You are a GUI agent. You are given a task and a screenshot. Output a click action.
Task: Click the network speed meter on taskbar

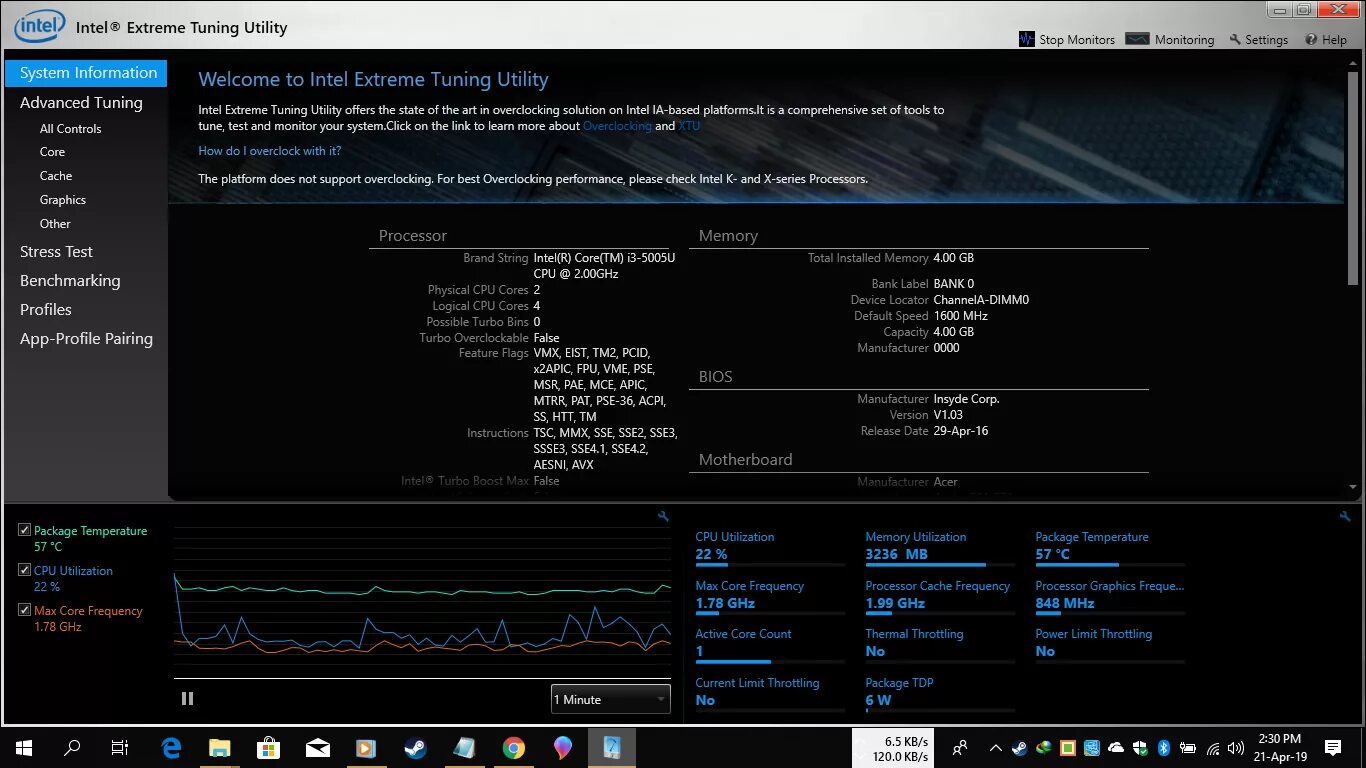click(892, 748)
